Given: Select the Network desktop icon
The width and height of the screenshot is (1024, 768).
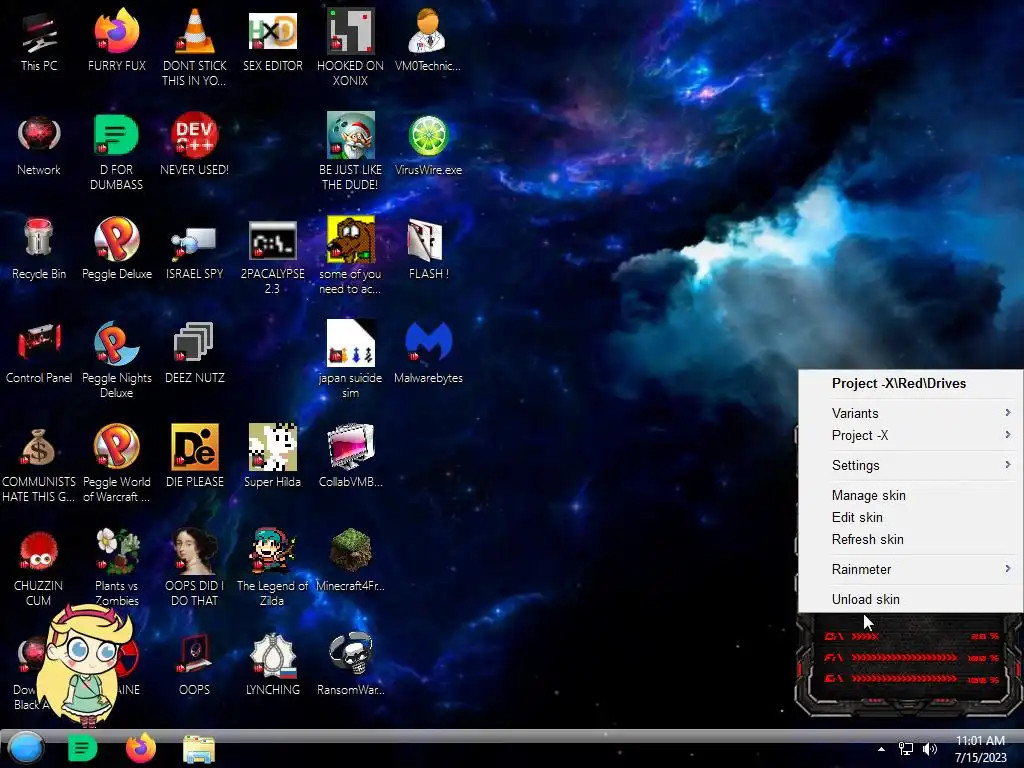Looking at the screenshot, I should click(39, 145).
